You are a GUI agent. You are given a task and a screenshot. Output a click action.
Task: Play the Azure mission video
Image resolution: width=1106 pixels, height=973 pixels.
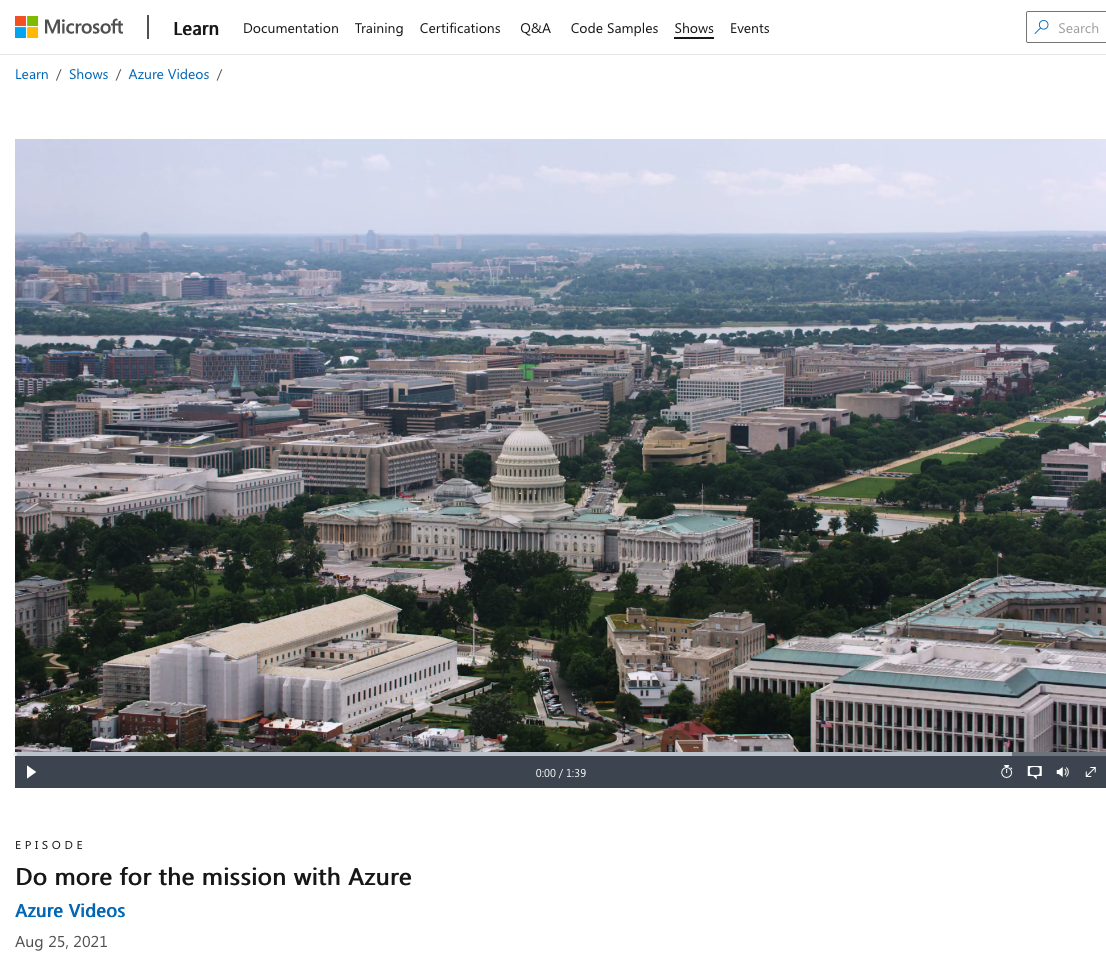[x=31, y=772]
